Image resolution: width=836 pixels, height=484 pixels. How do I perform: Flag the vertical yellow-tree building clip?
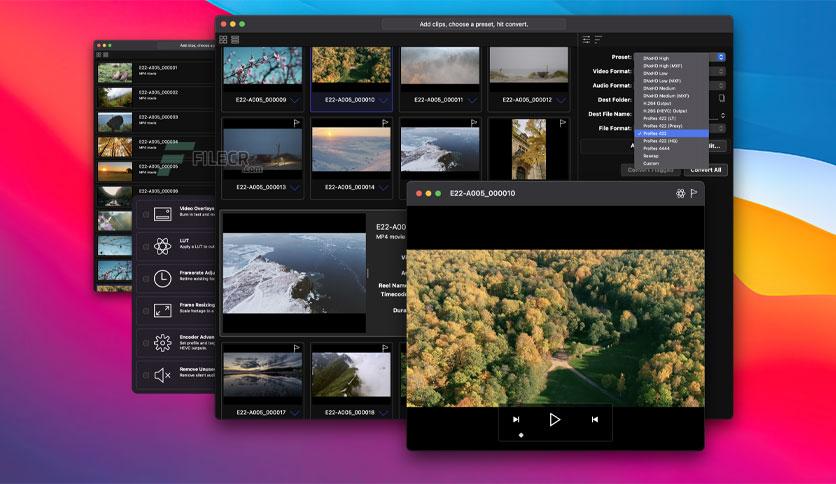tap(562, 123)
